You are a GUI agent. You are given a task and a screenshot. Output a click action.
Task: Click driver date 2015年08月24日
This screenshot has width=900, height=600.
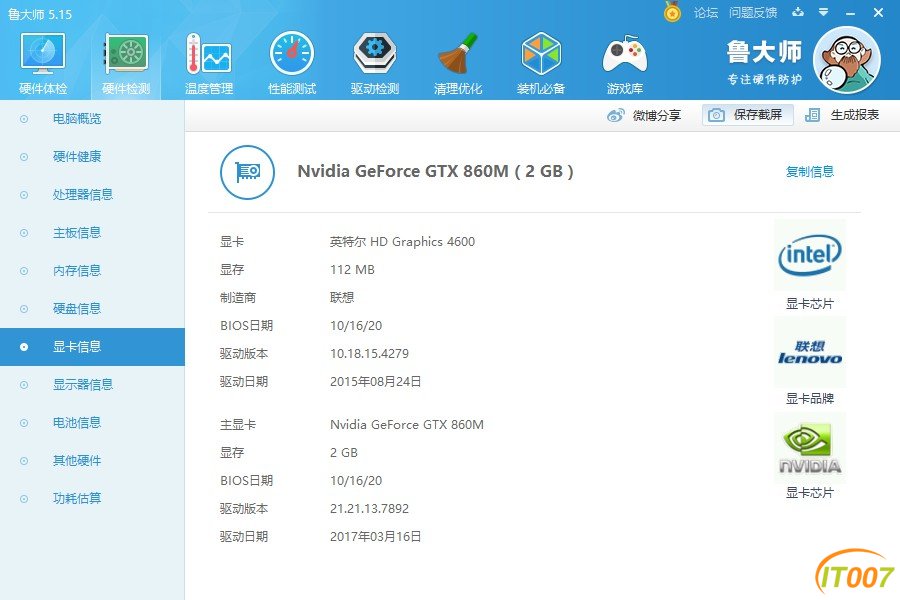click(x=375, y=382)
